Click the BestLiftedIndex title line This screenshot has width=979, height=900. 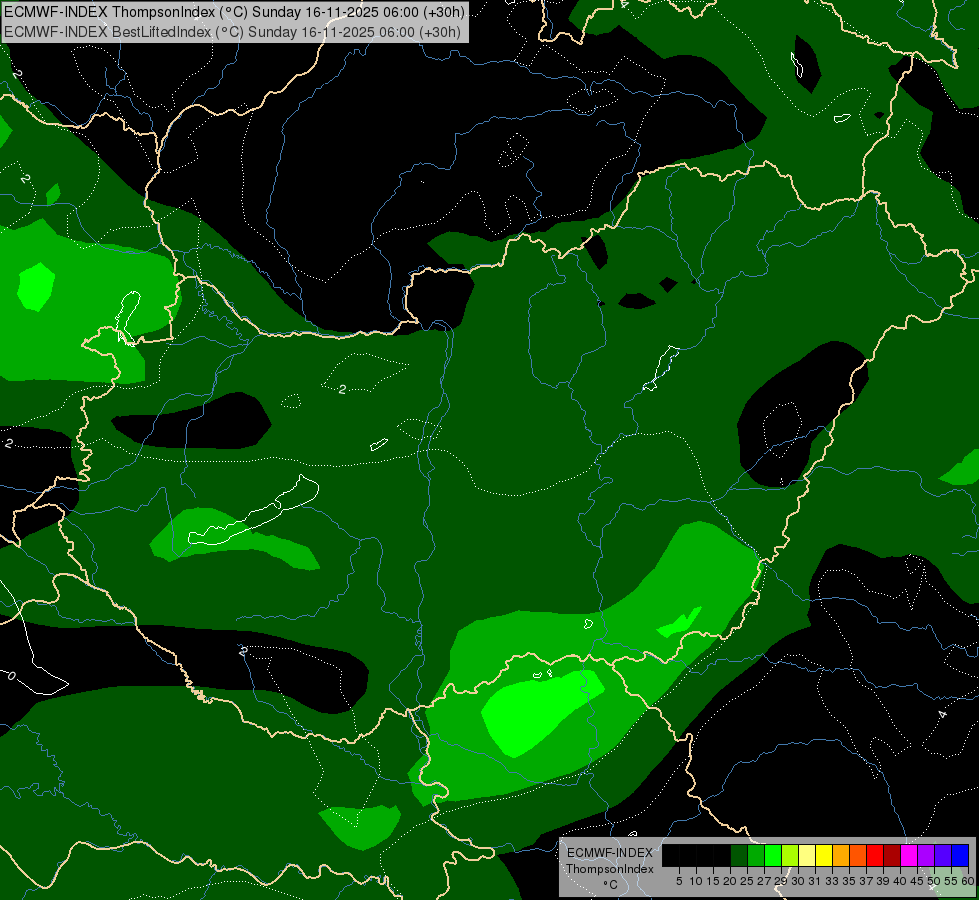tap(232, 32)
